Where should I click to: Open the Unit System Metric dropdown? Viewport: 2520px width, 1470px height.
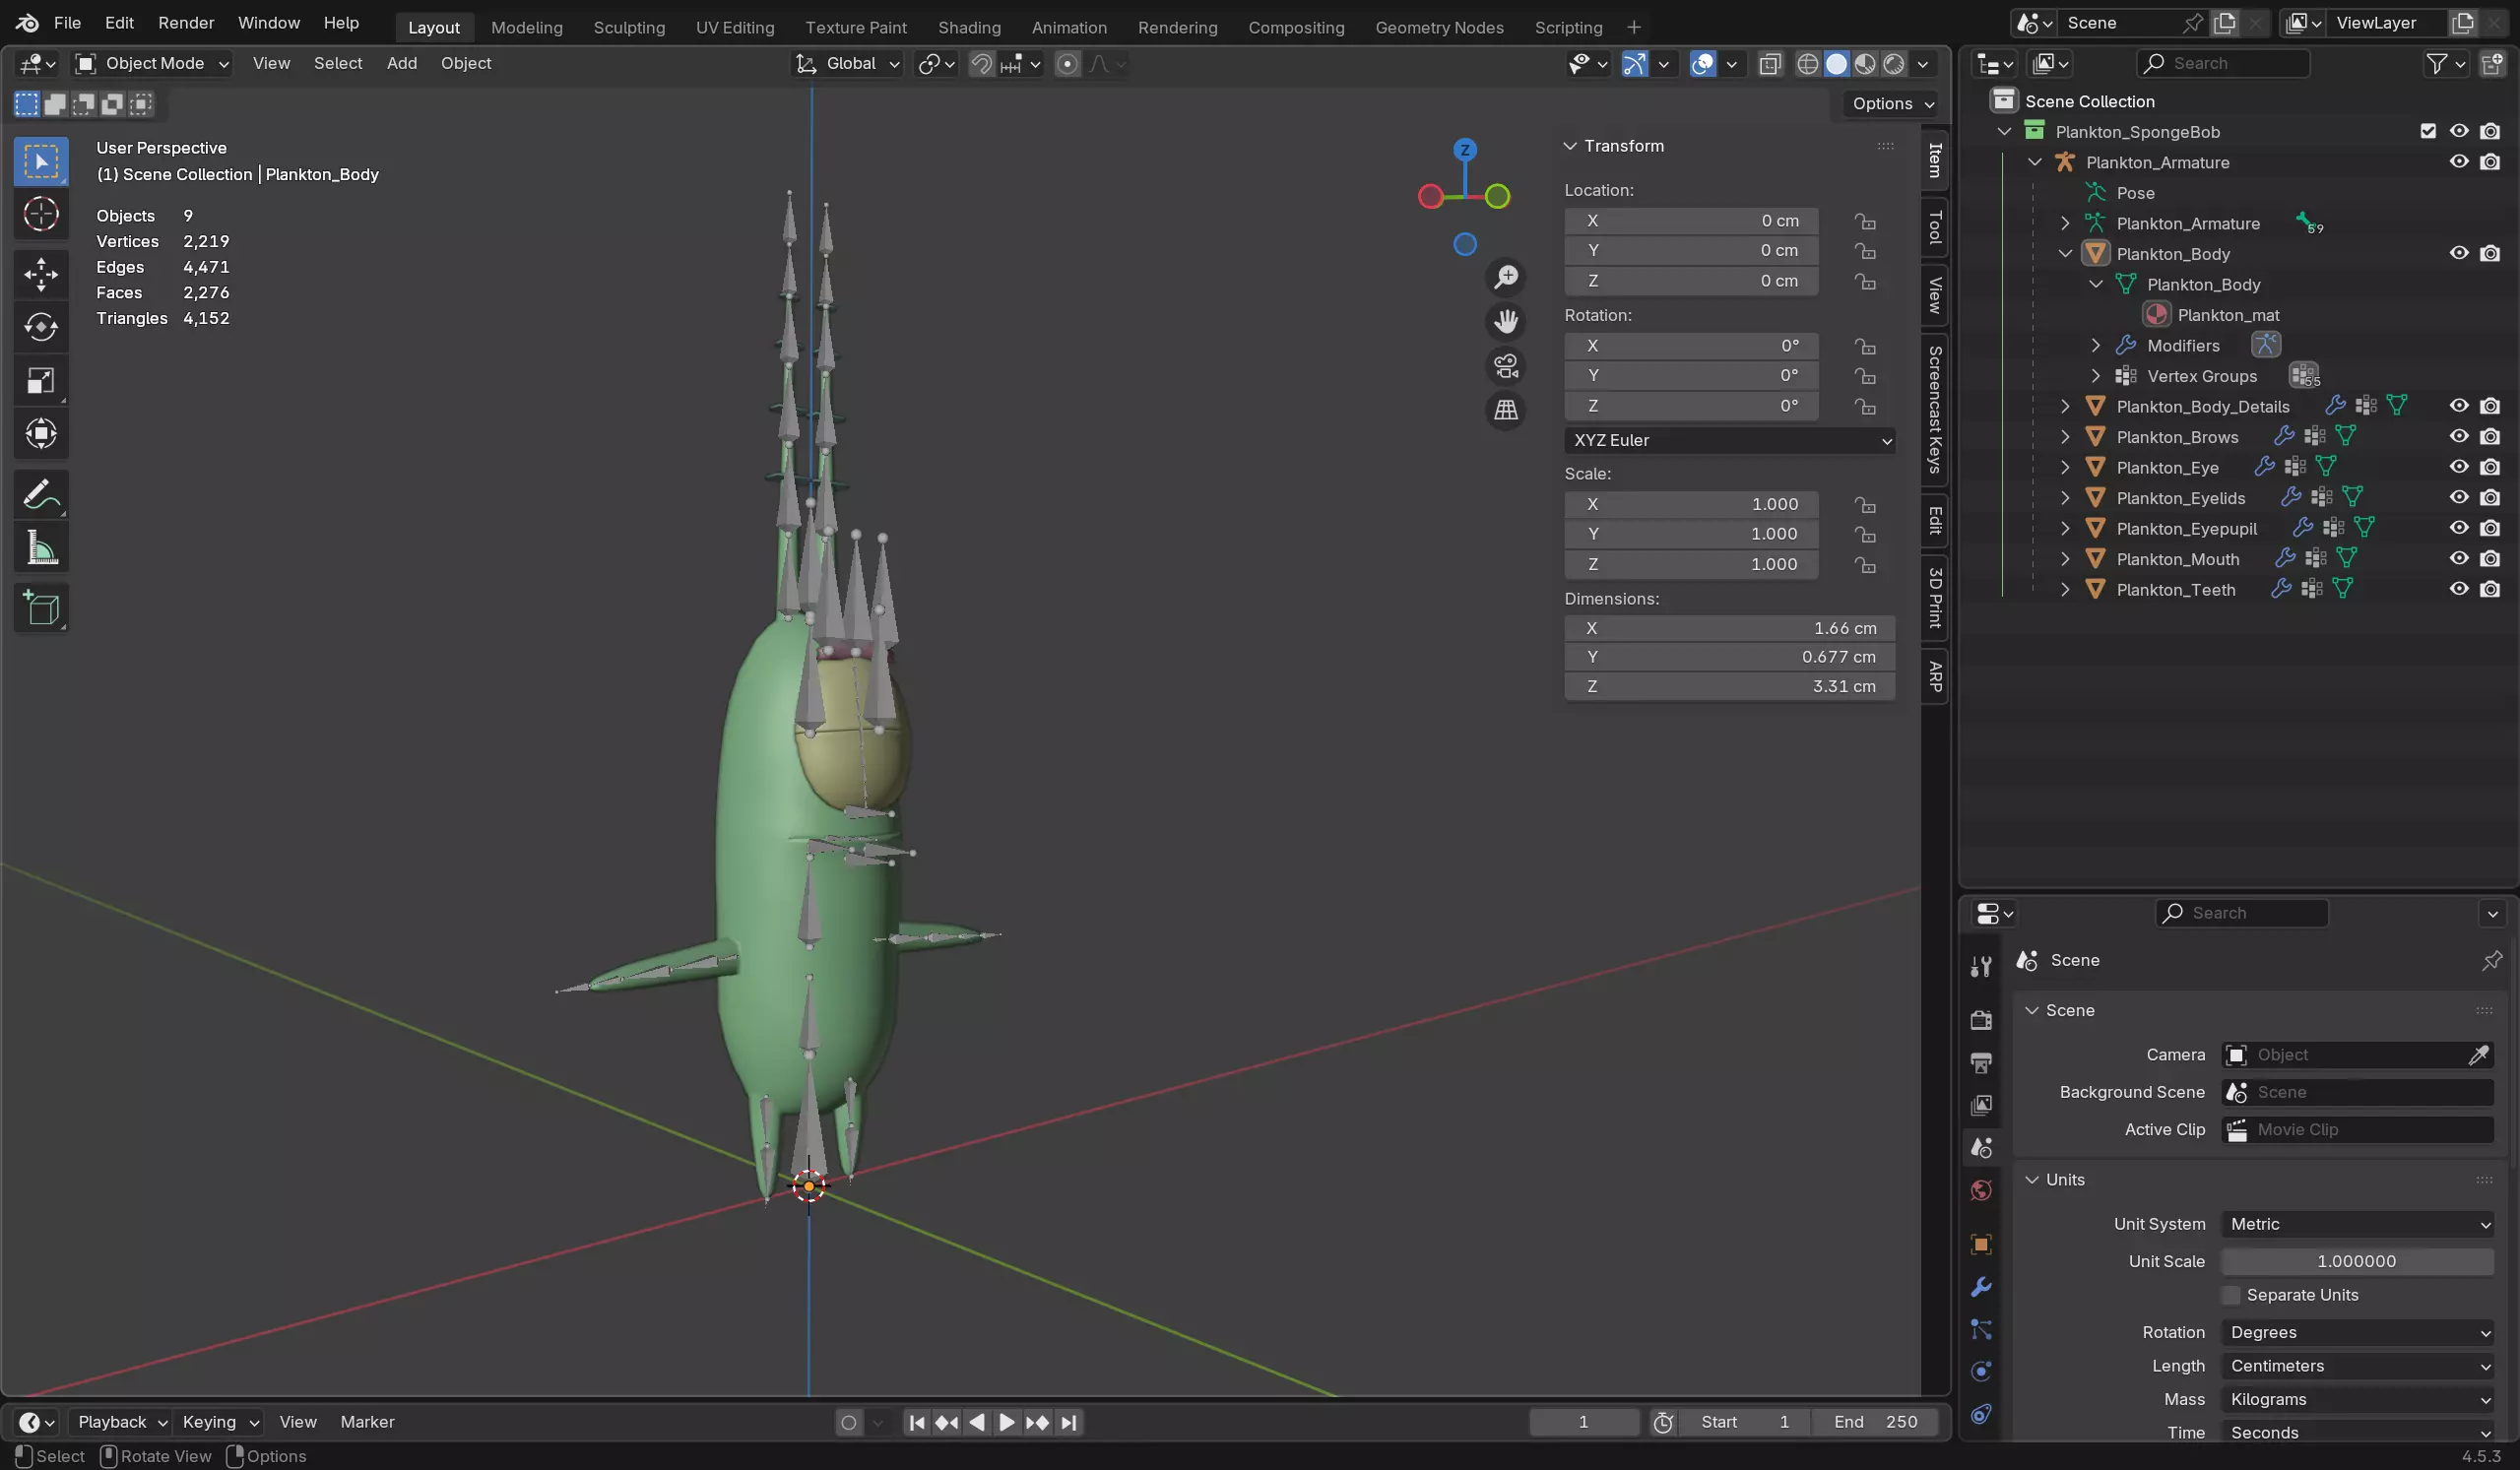tap(2357, 1224)
